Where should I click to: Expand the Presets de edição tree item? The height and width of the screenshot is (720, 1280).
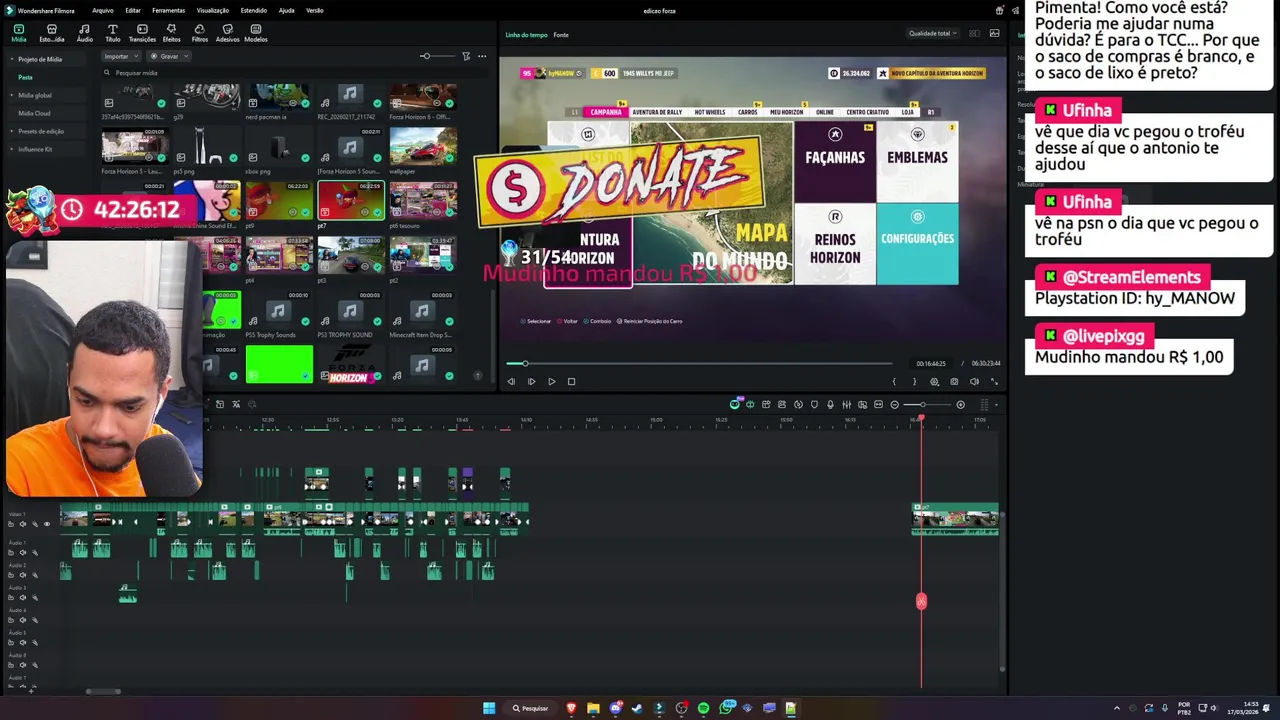click(x=12, y=131)
